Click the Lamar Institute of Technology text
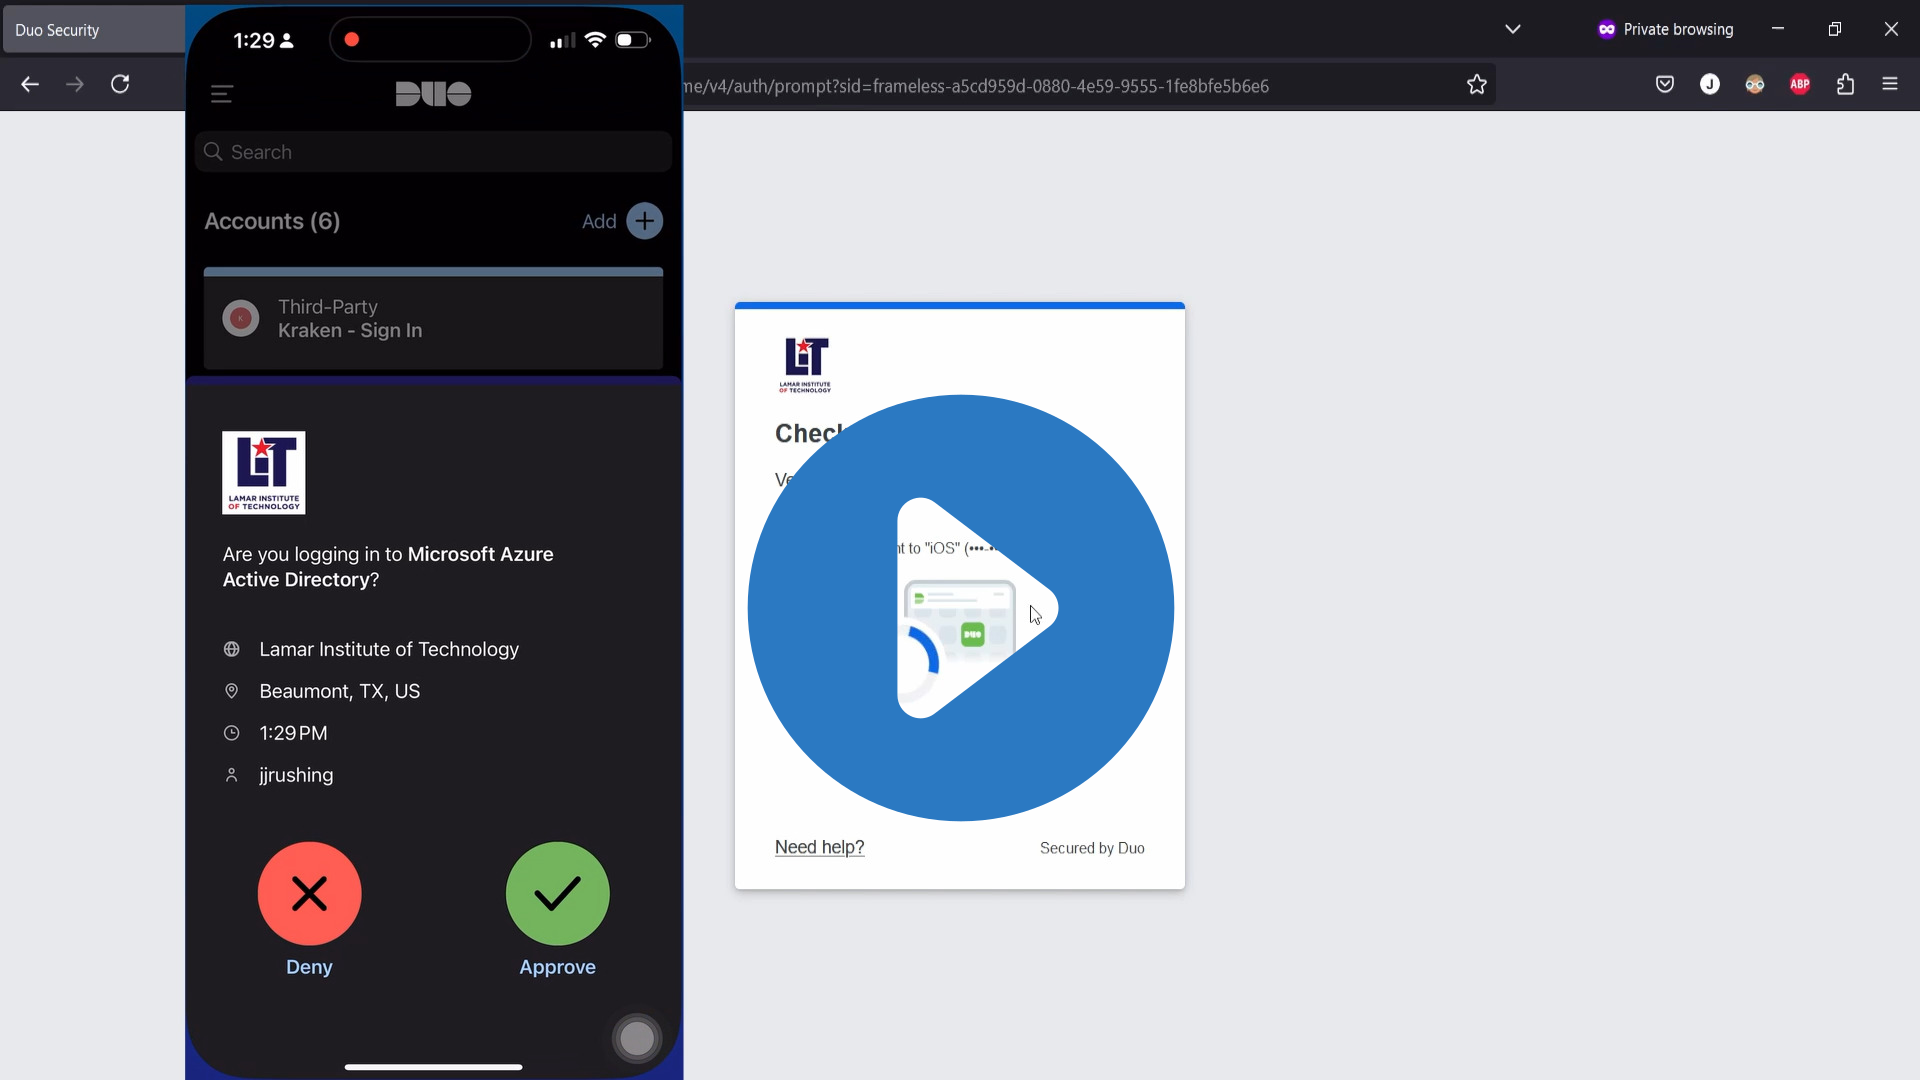The width and height of the screenshot is (1920, 1080). tap(389, 650)
